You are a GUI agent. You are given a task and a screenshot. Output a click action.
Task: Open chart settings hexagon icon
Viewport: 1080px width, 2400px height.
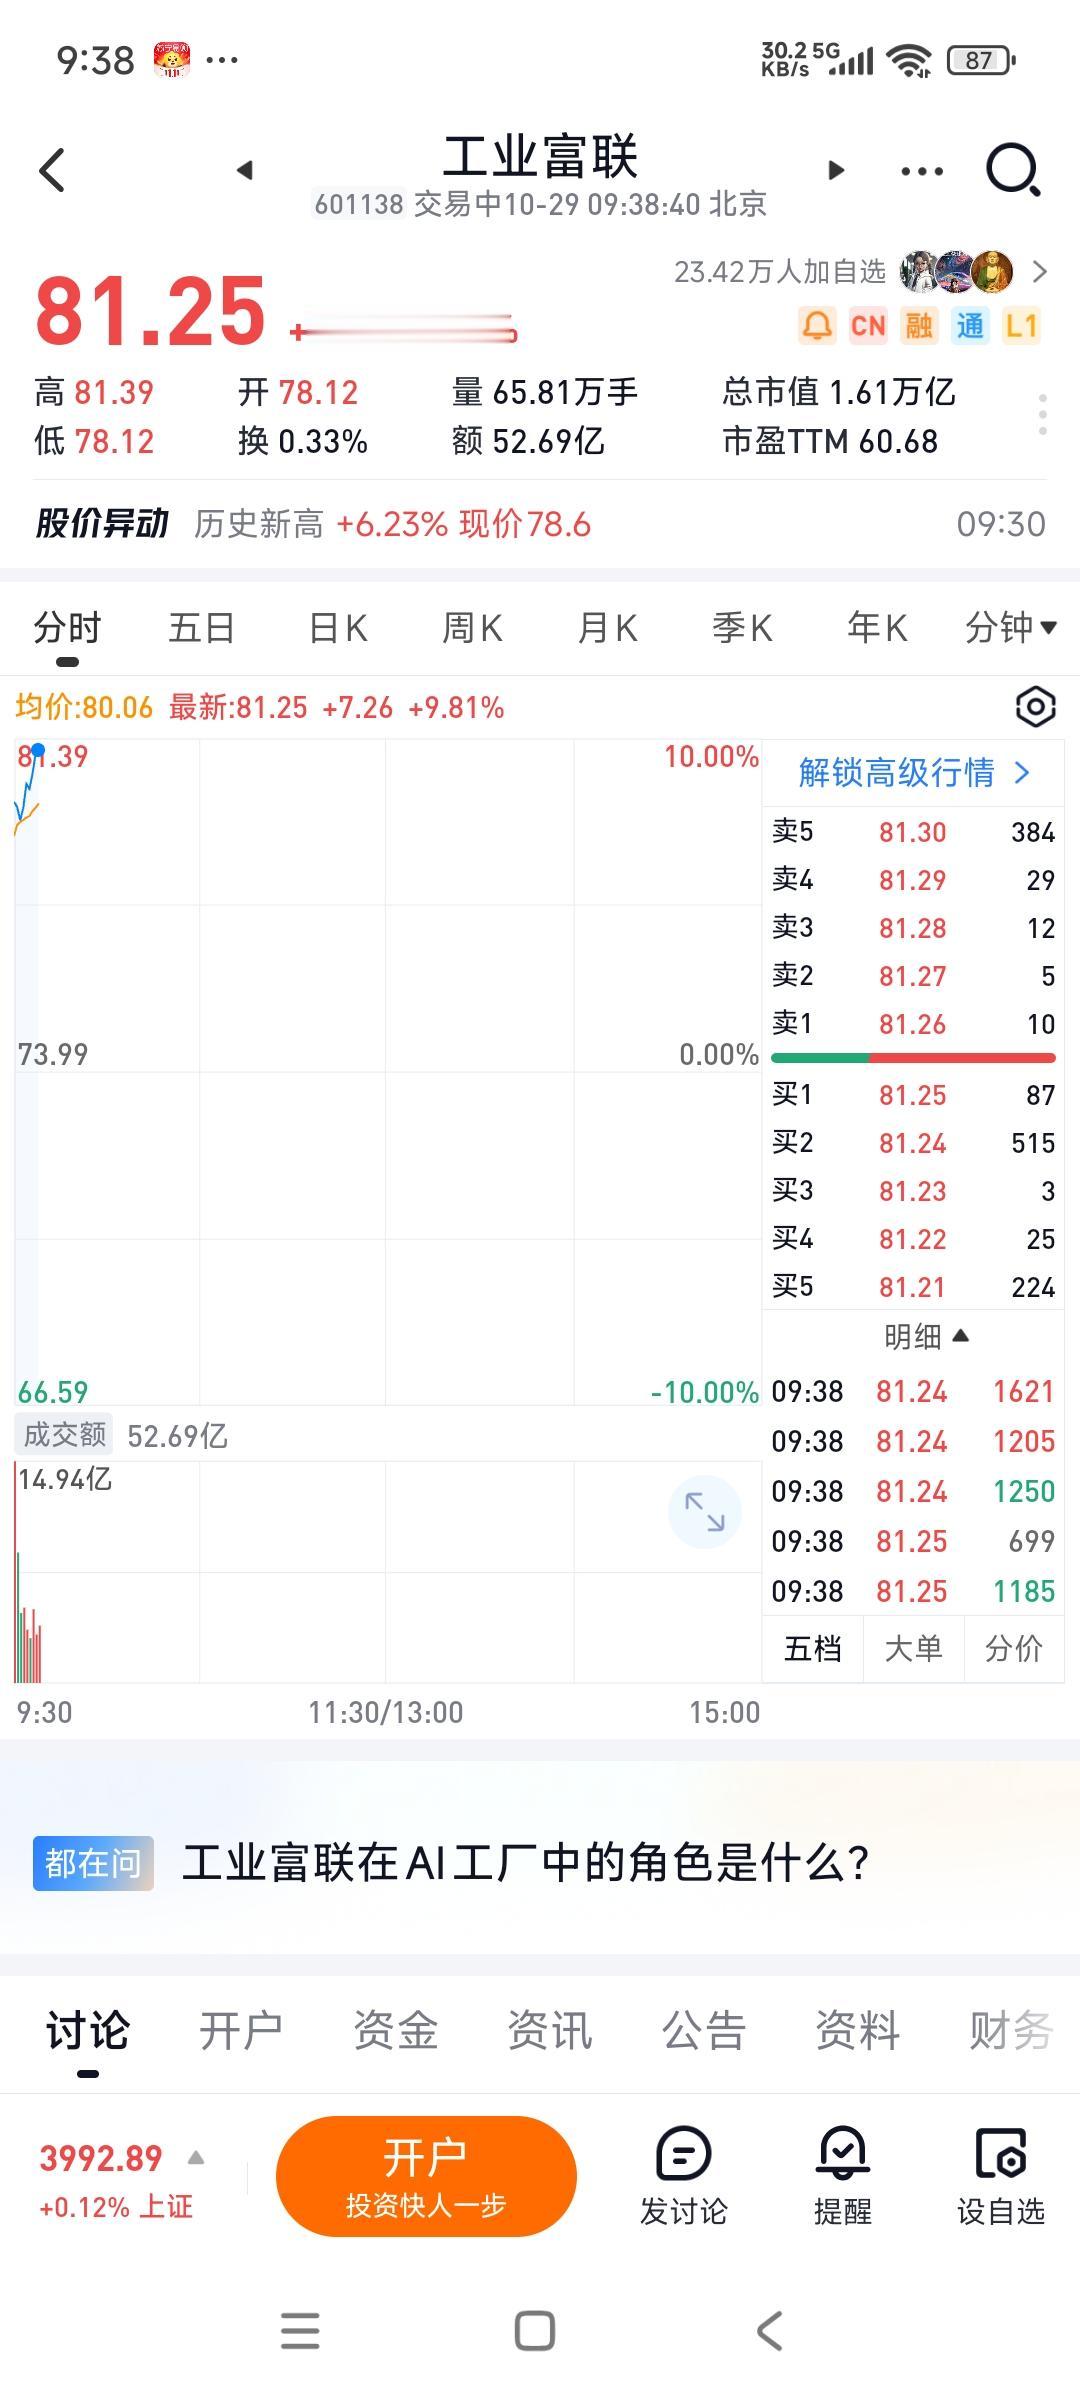coord(1035,707)
